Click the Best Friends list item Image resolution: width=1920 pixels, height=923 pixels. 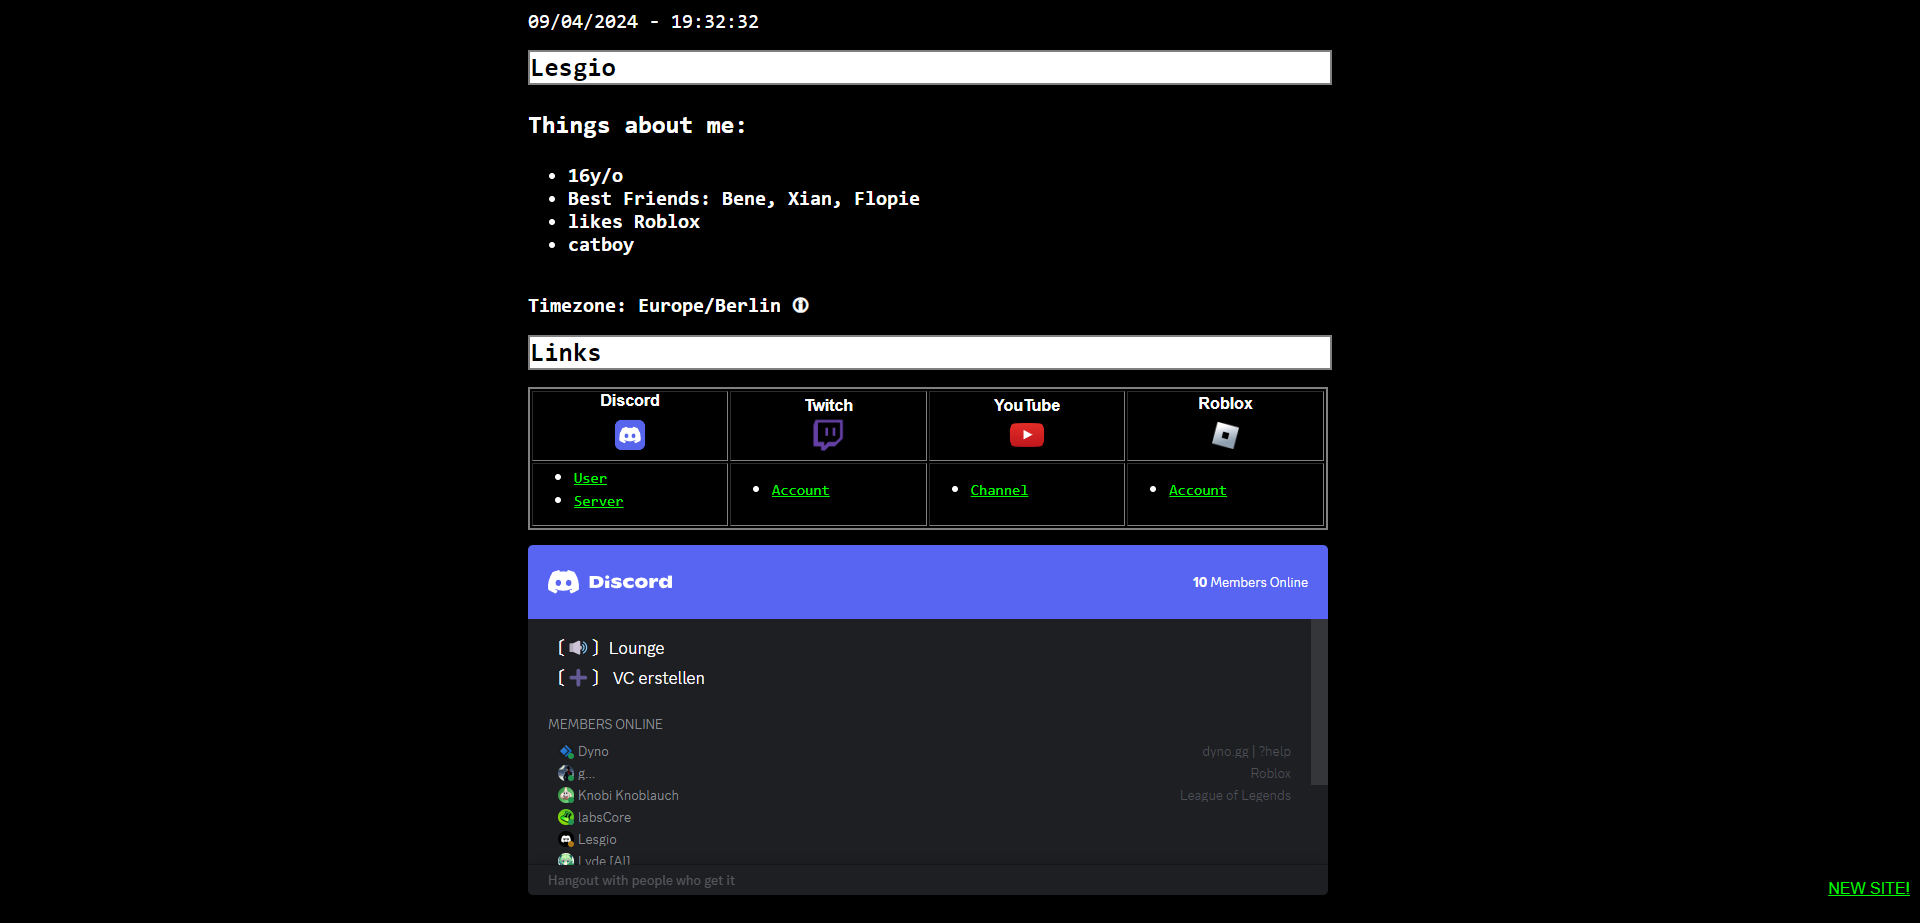tap(744, 199)
